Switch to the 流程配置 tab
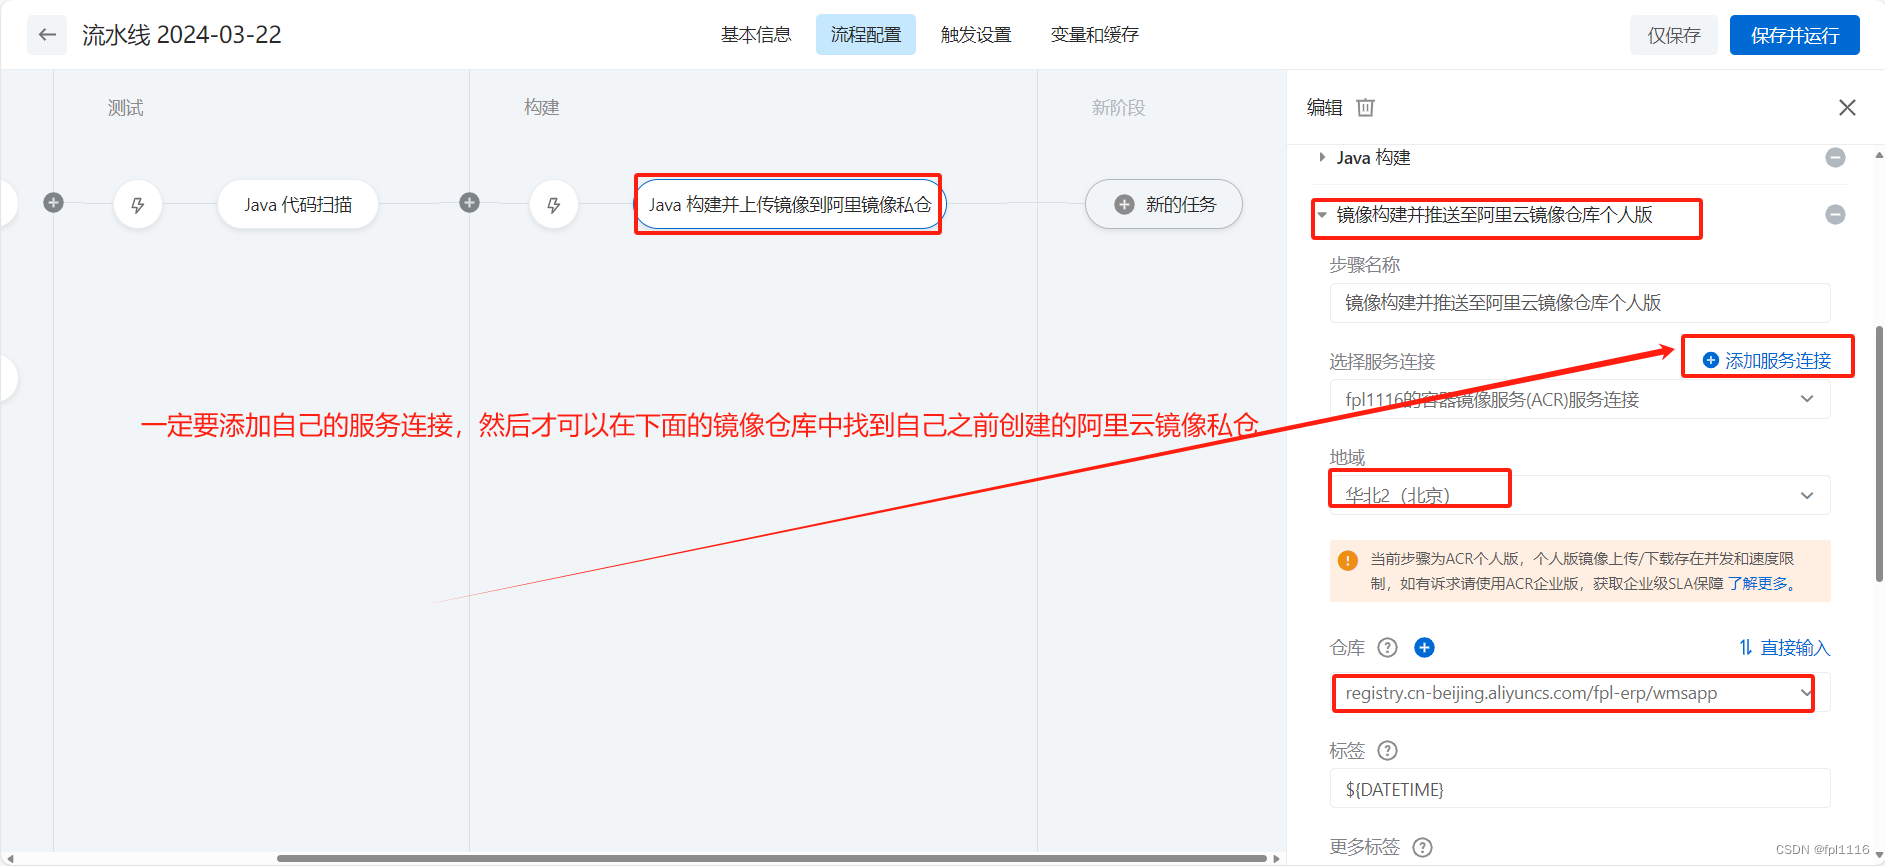 pyautogui.click(x=866, y=35)
